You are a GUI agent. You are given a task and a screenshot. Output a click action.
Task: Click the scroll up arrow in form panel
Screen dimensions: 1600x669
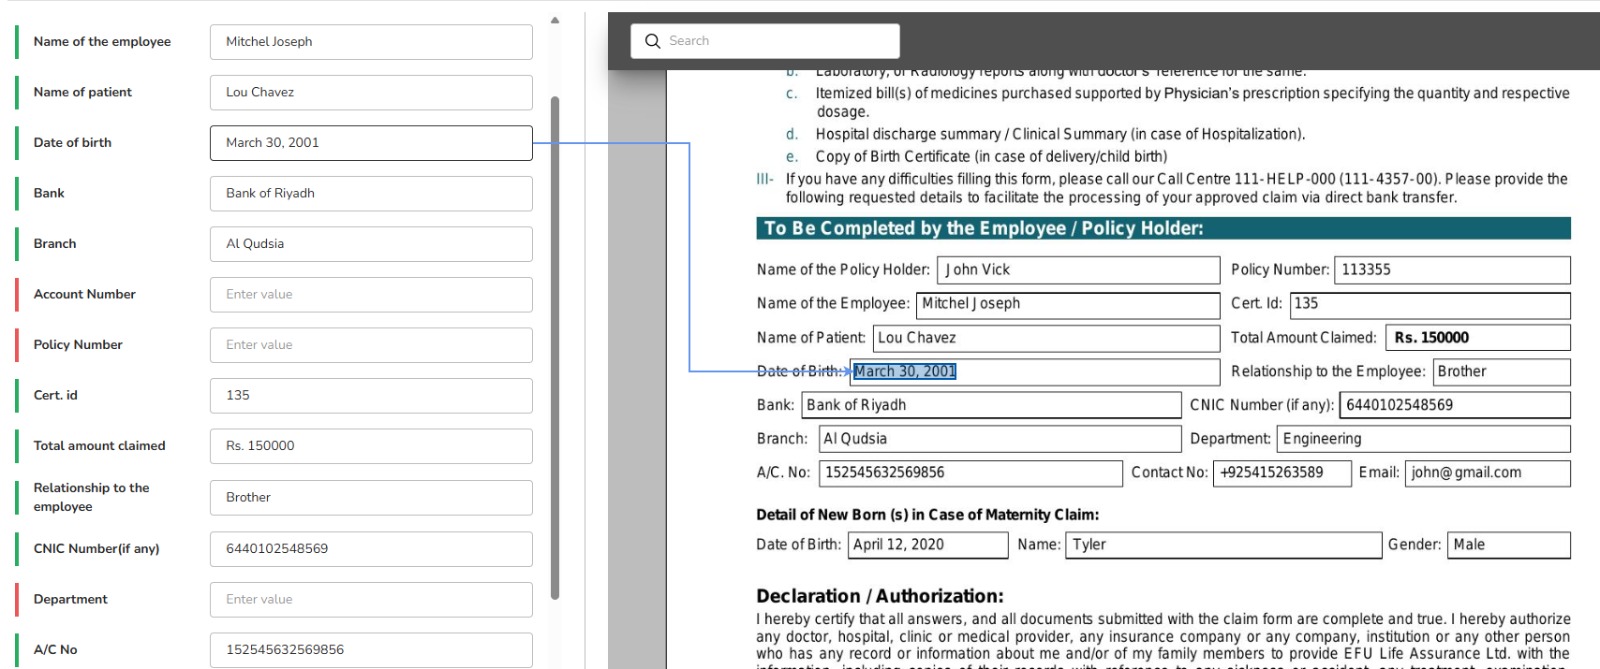(x=555, y=20)
